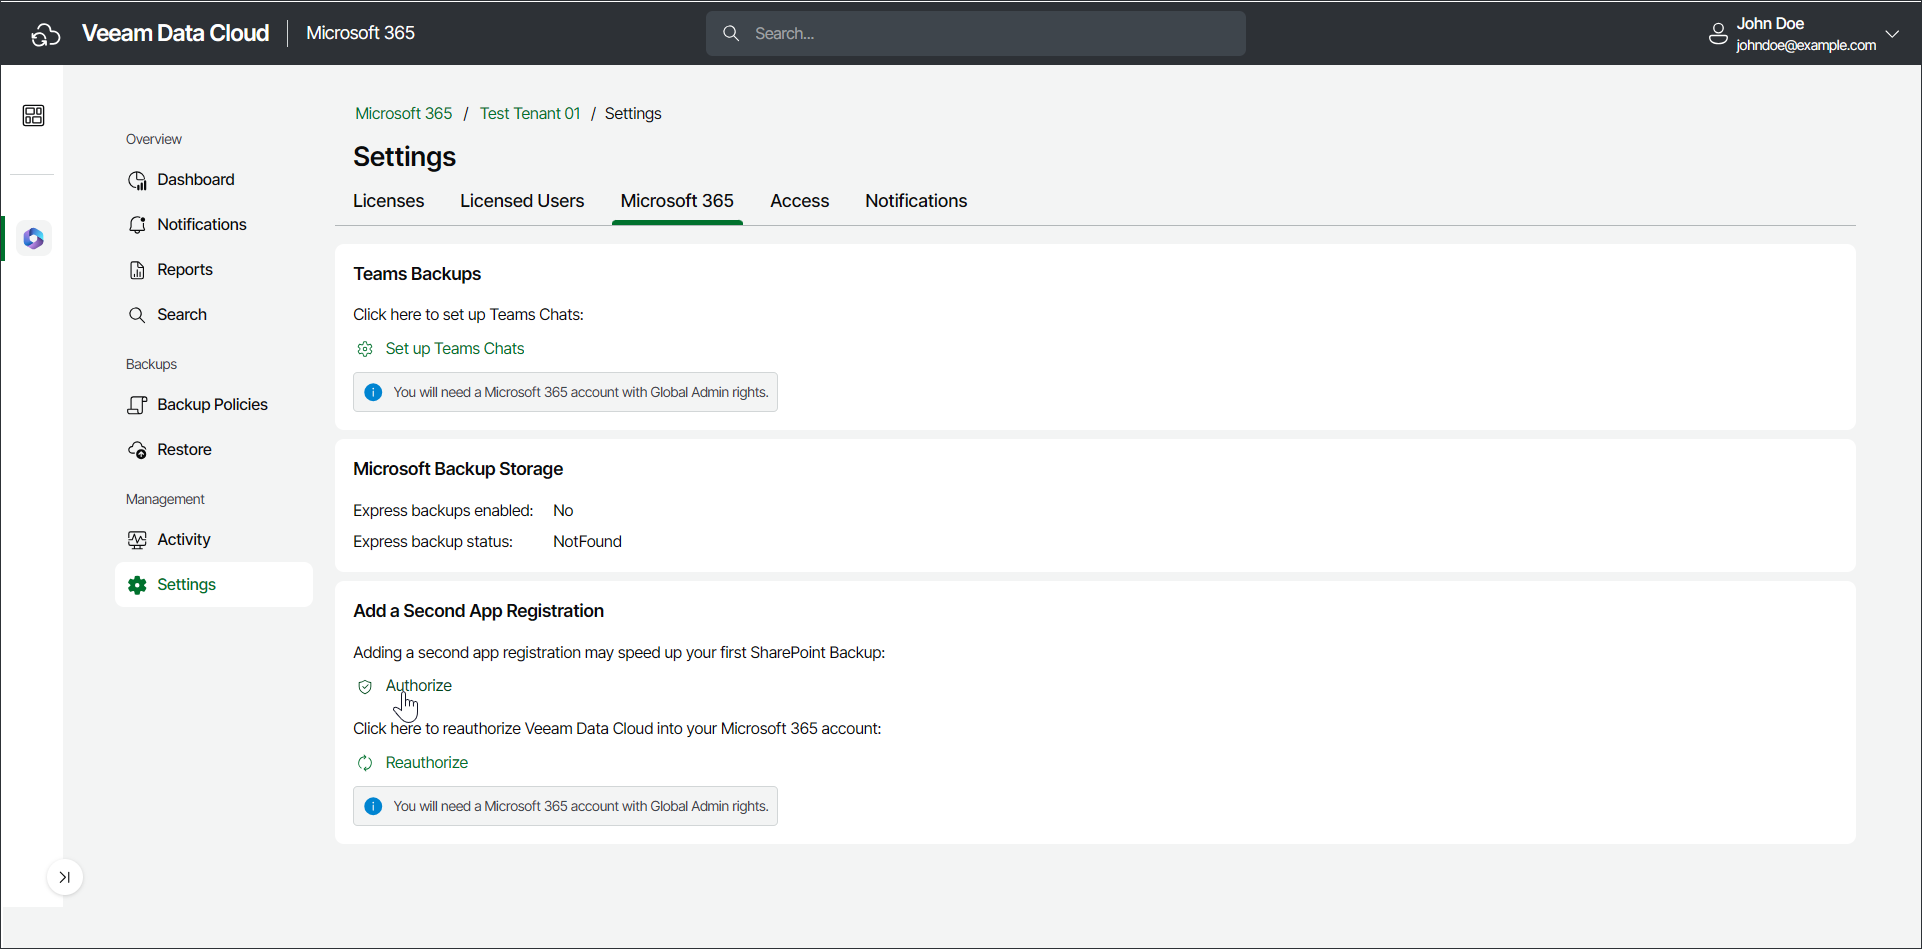Screen dimensions: 1922x949
Task: Click the Microsoft Backup Storage heading
Action: pyautogui.click(x=458, y=469)
